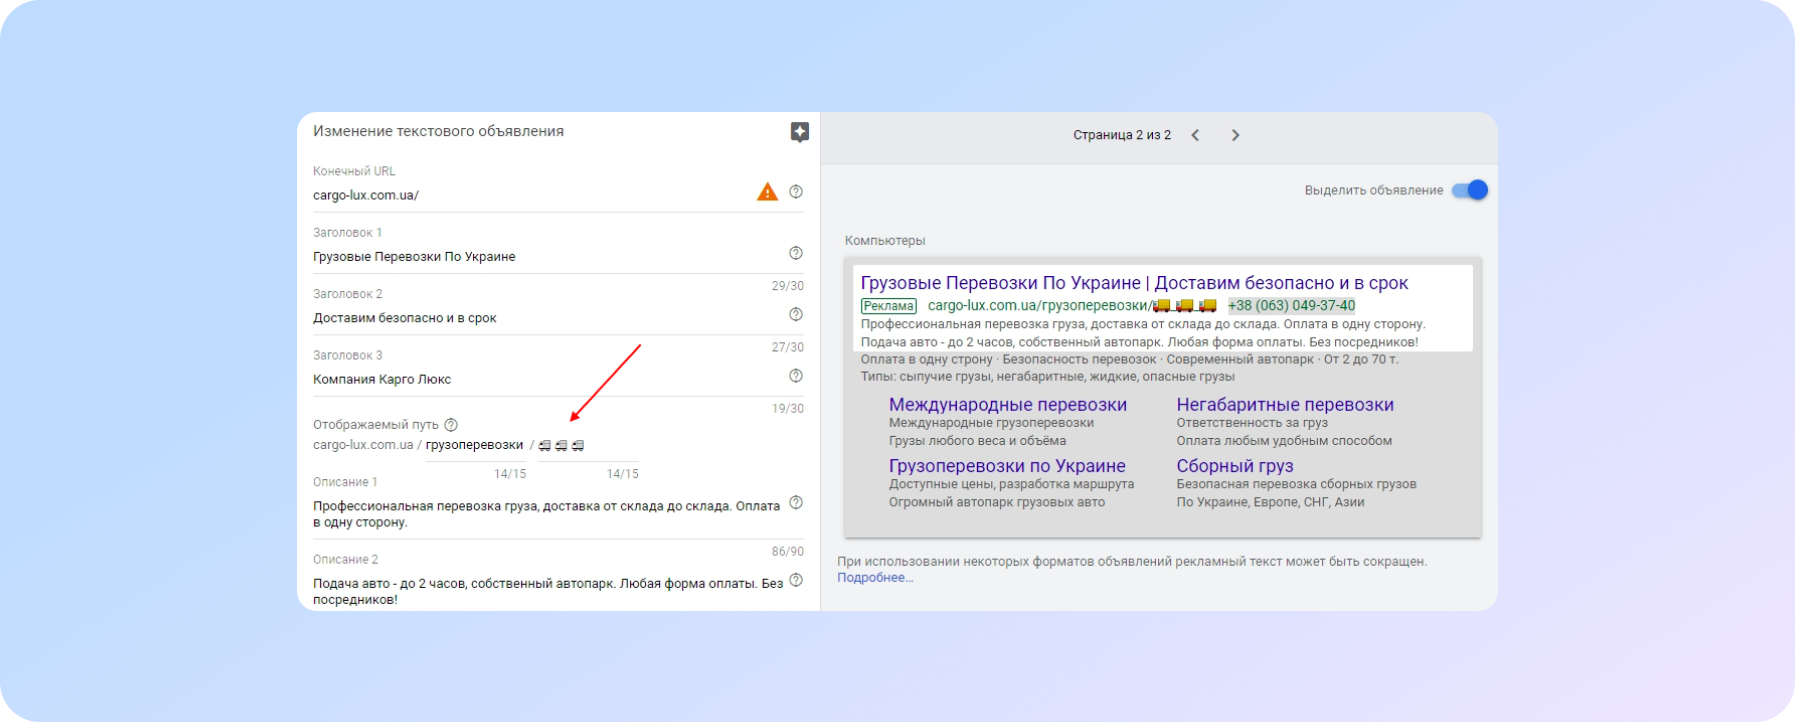Click the Компьютеры preview label
The height and width of the screenshot is (722, 1795).
(x=885, y=241)
